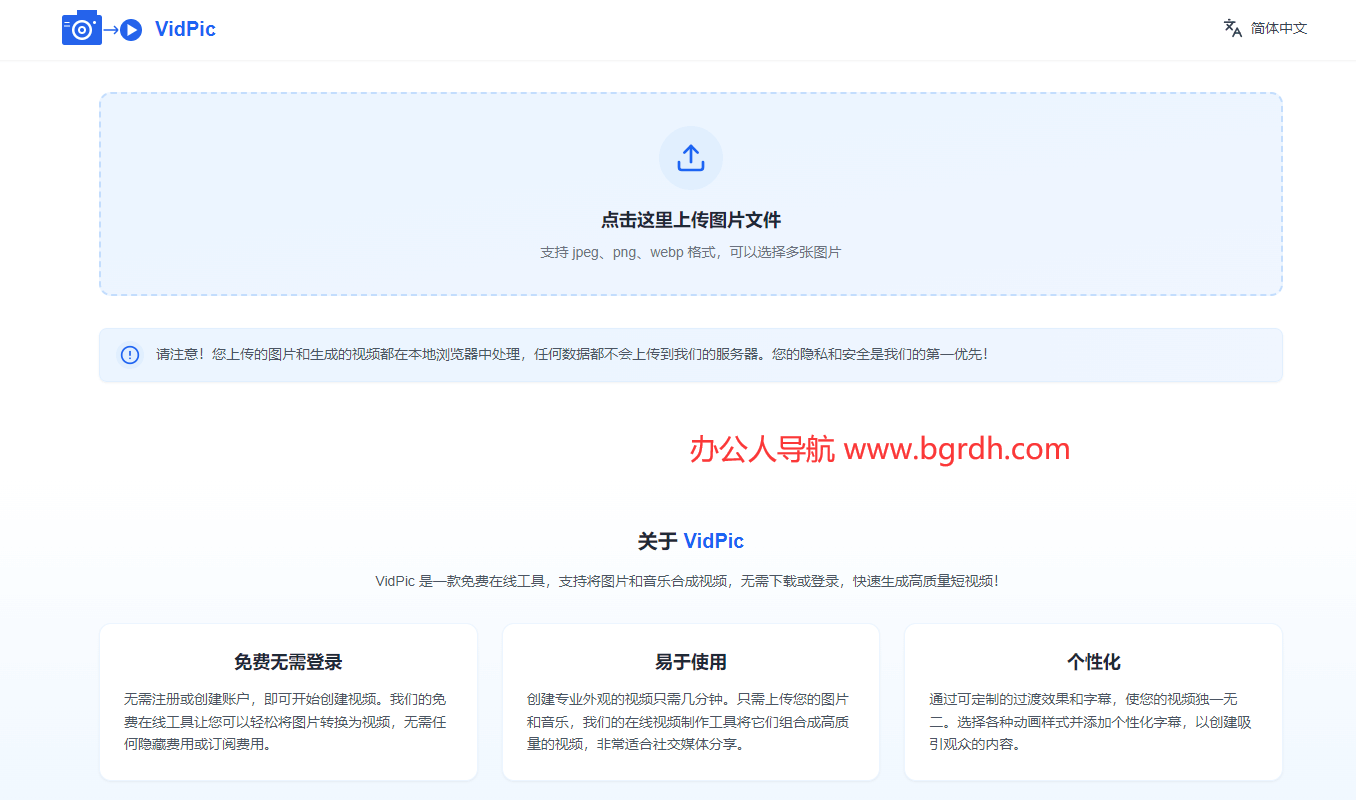
Task: Click the VidPic camera logo icon
Action: click(81, 29)
